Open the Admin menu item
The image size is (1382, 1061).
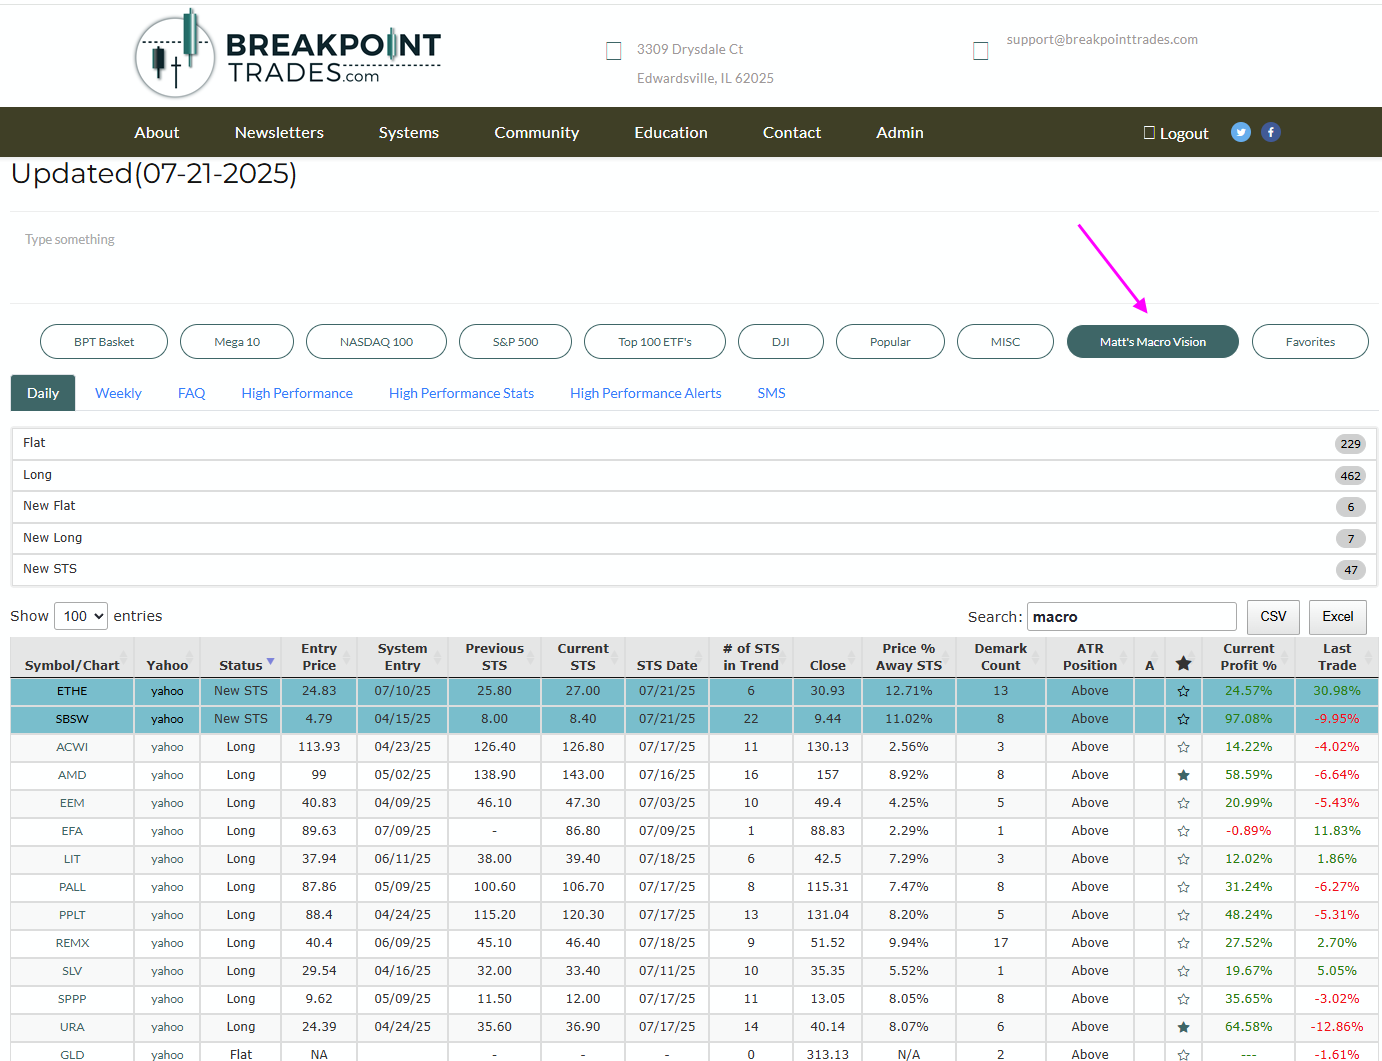[900, 132]
